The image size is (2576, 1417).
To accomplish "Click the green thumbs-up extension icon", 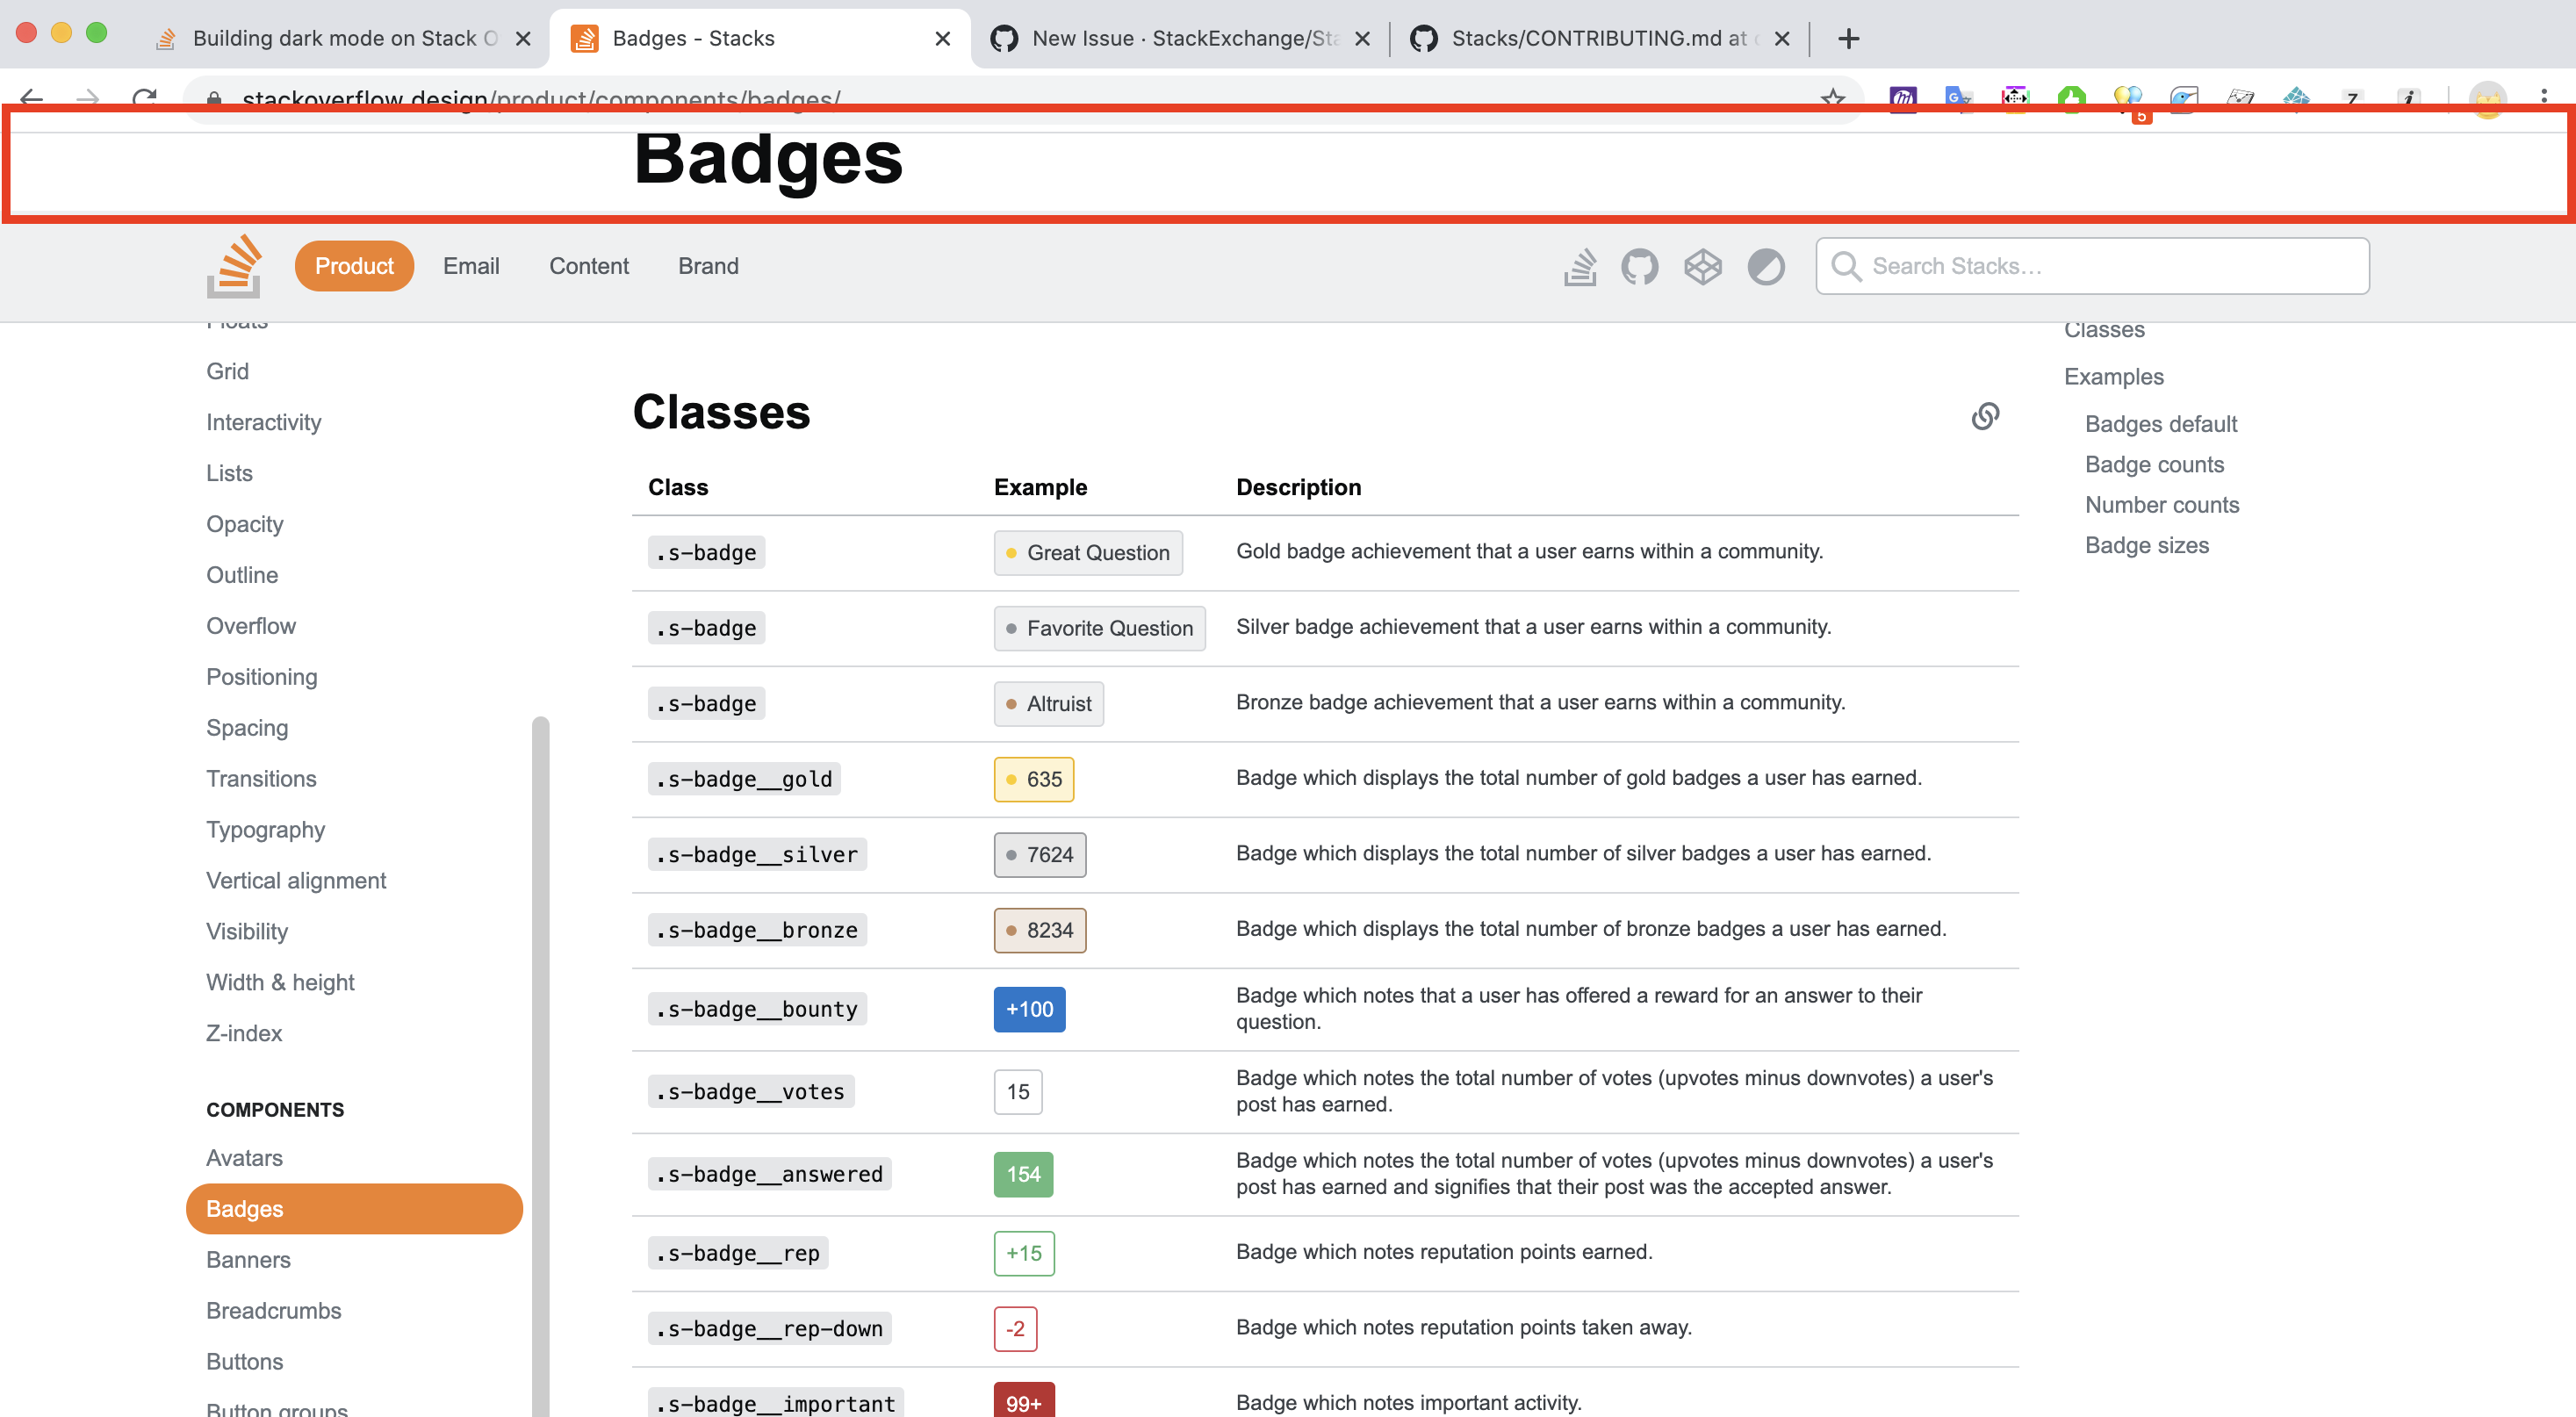I will (2071, 98).
